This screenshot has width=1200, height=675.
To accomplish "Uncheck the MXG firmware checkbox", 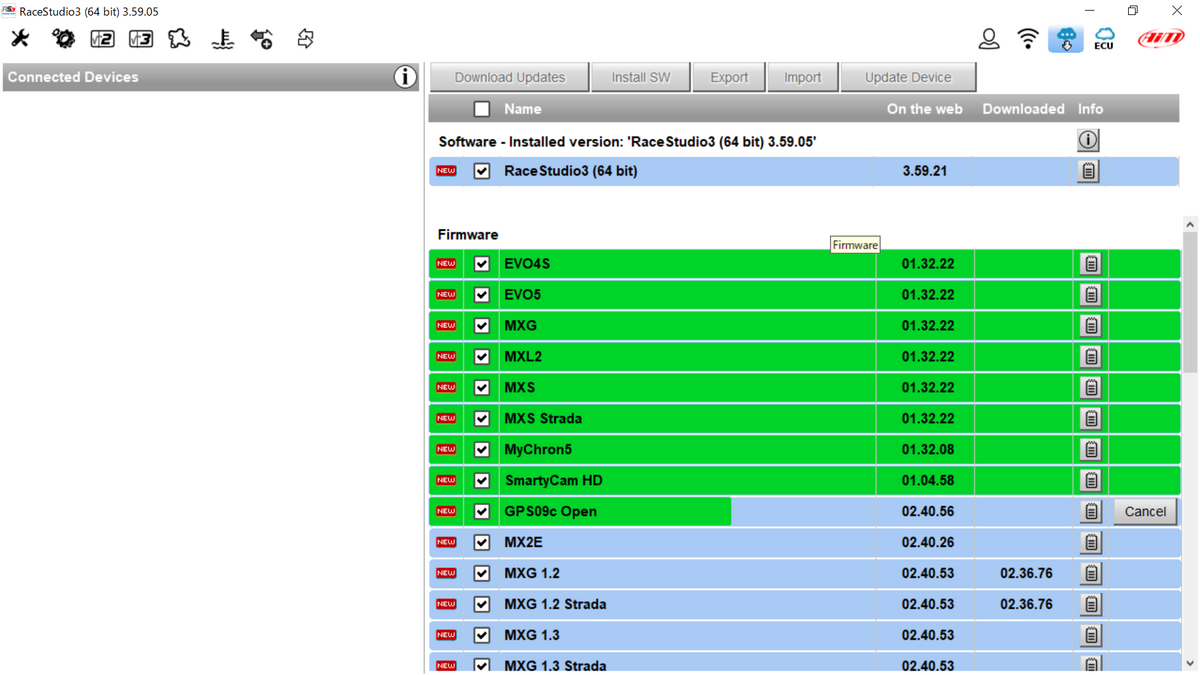I will (x=482, y=326).
